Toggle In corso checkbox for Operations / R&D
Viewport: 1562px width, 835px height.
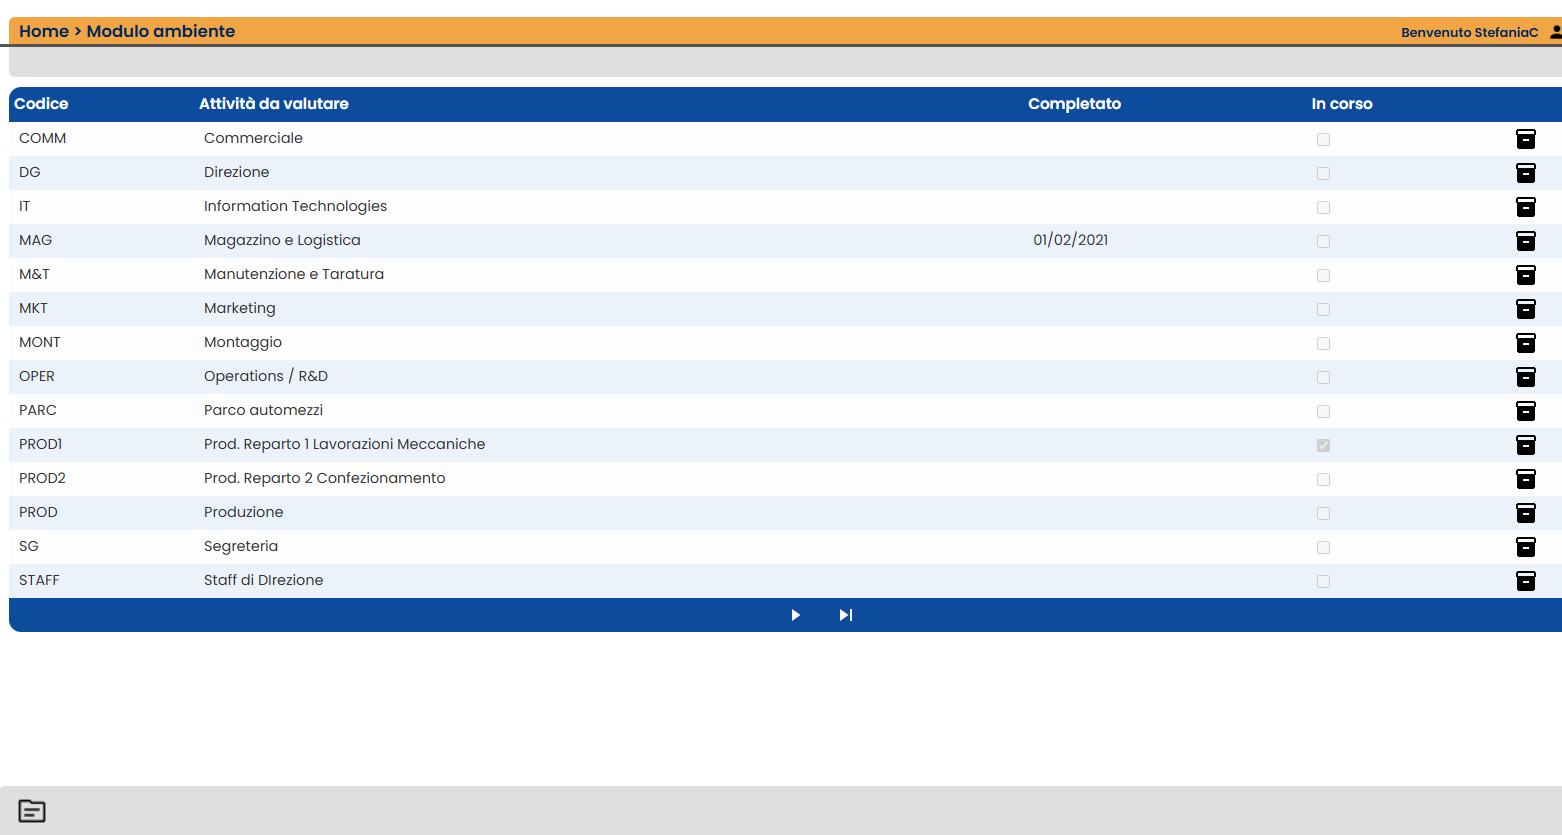point(1323,377)
